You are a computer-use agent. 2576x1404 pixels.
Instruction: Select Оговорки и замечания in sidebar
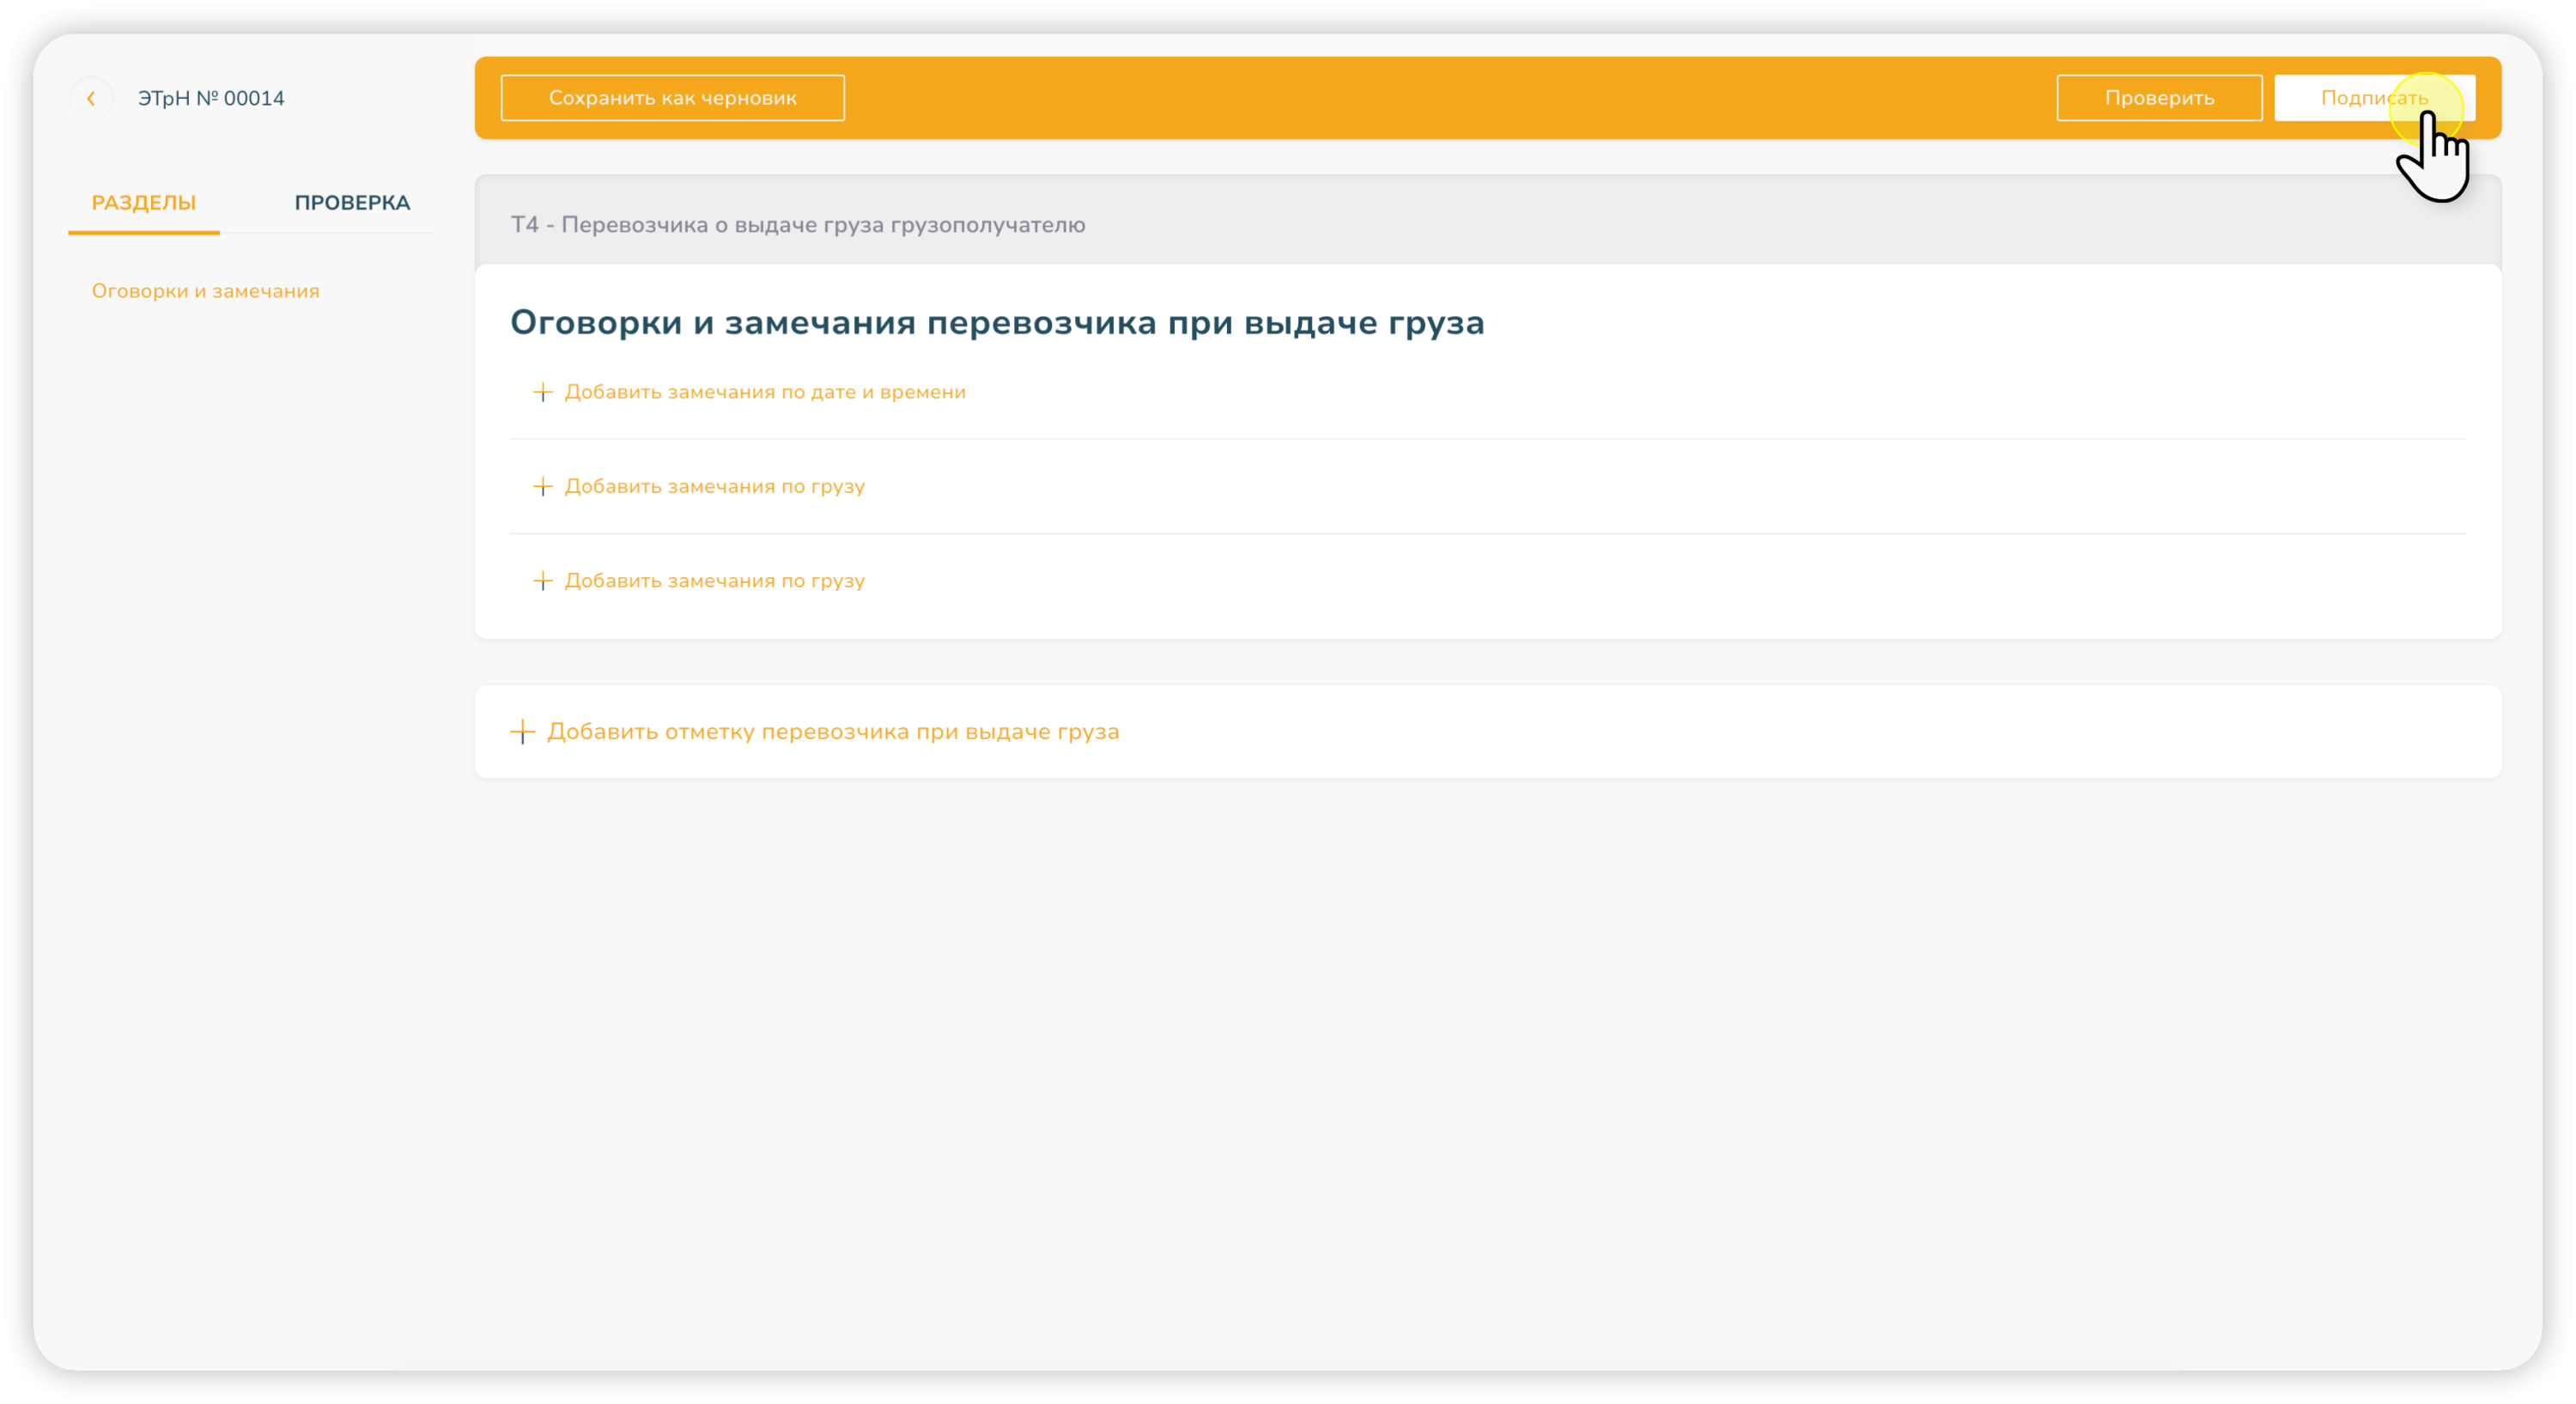click(x=205, y=291)
